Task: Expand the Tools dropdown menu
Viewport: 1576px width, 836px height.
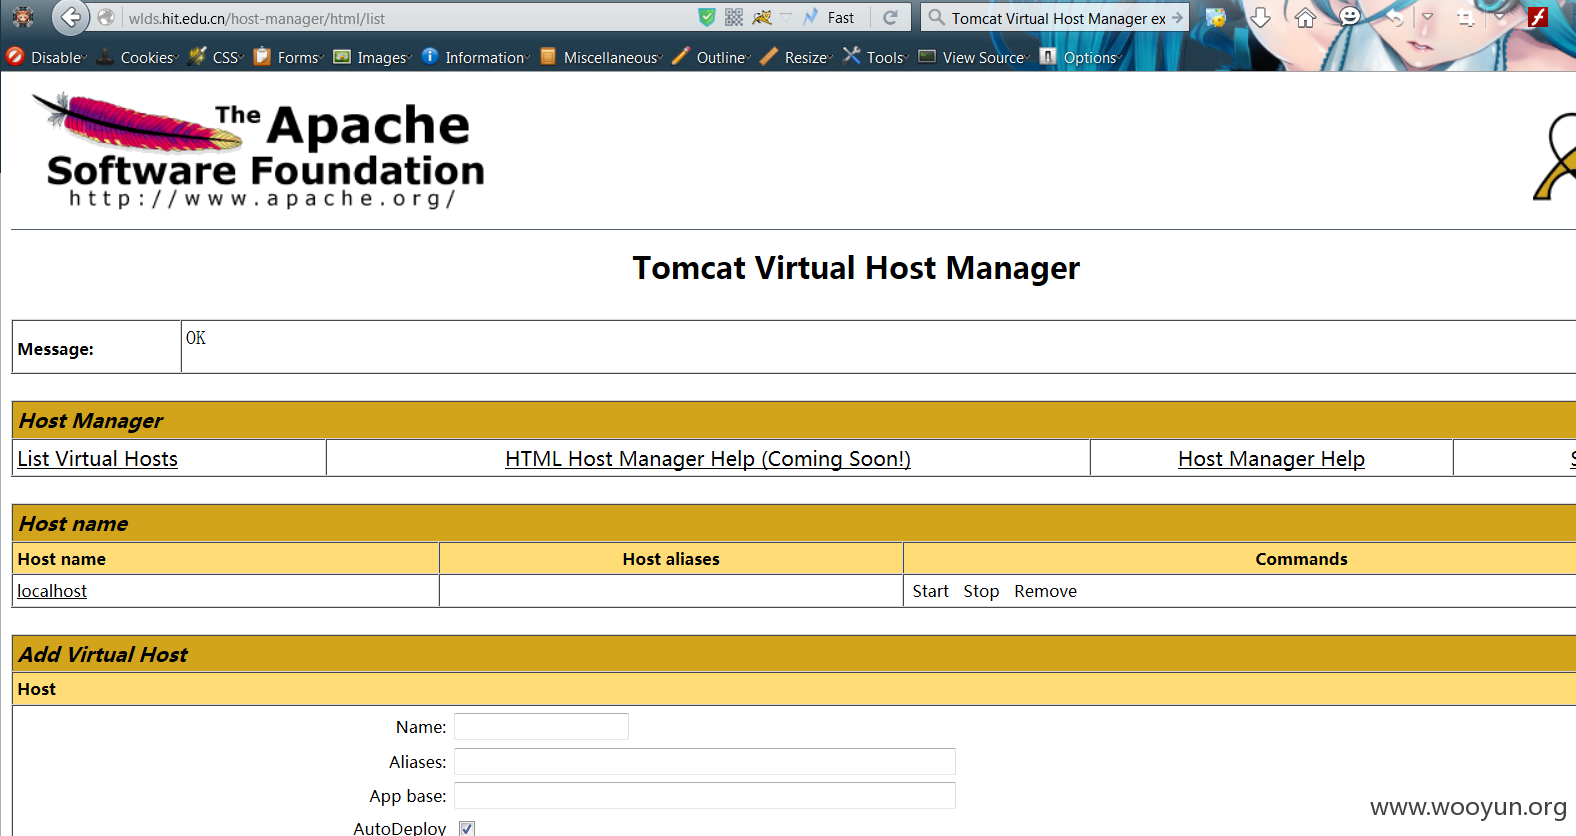Action: click(x=875, y=57)
